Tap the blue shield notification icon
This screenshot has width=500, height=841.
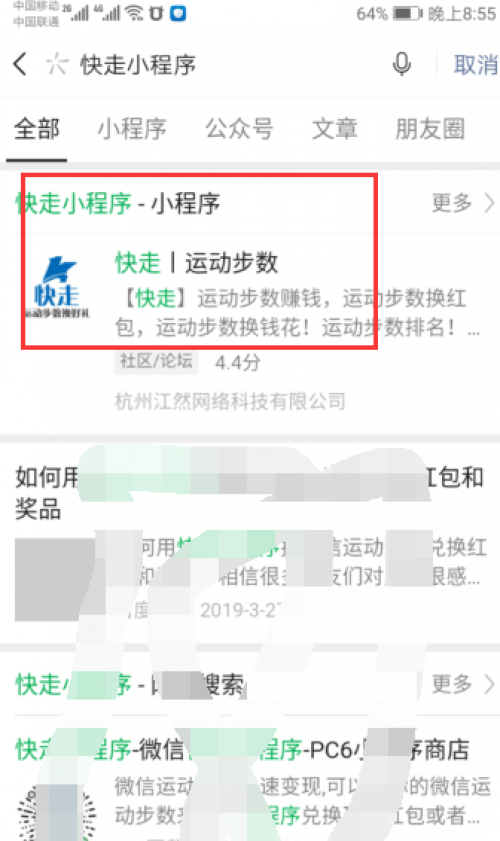[178, 13]
